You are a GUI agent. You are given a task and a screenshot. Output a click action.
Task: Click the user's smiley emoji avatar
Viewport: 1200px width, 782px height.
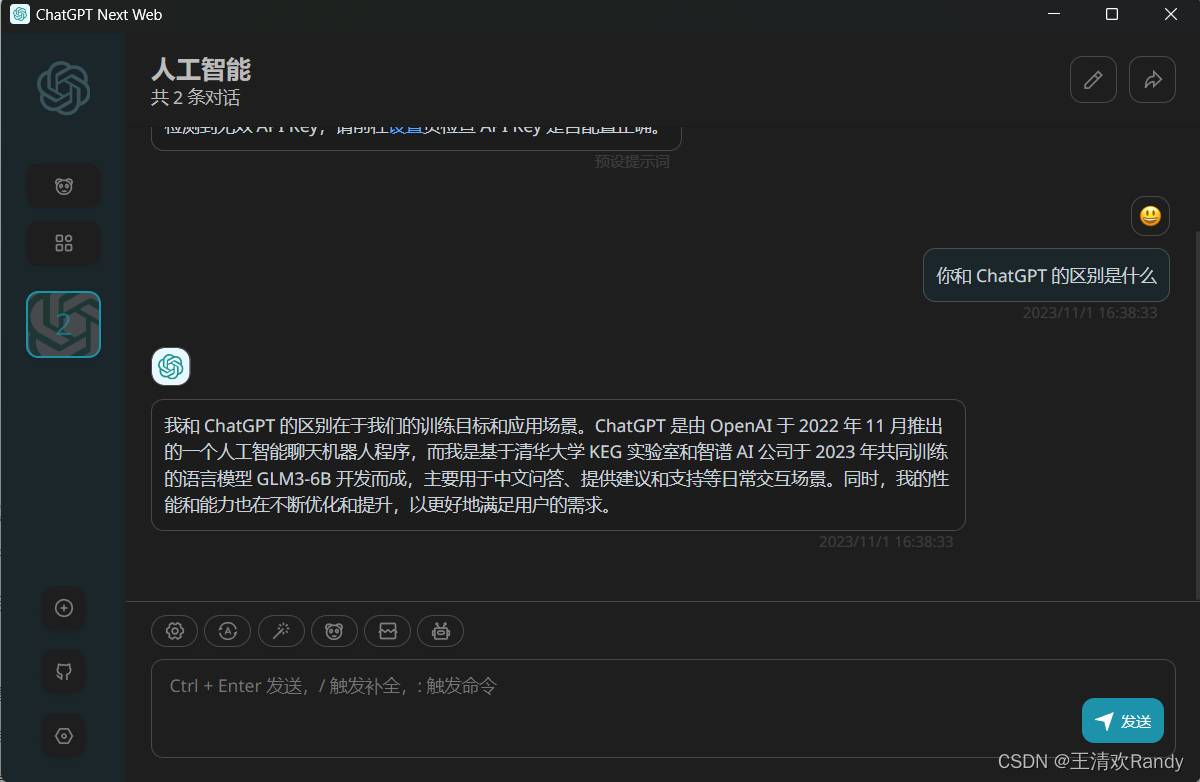(1150, 216)
